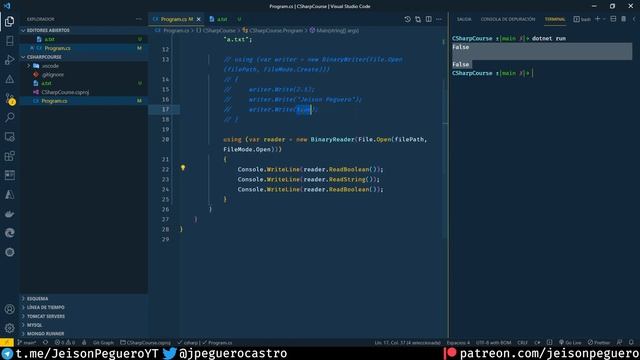Click the Espacios: 4 indentation setting
The width and height of the screenshot is (640, 360).
click(x=458, y=342)
